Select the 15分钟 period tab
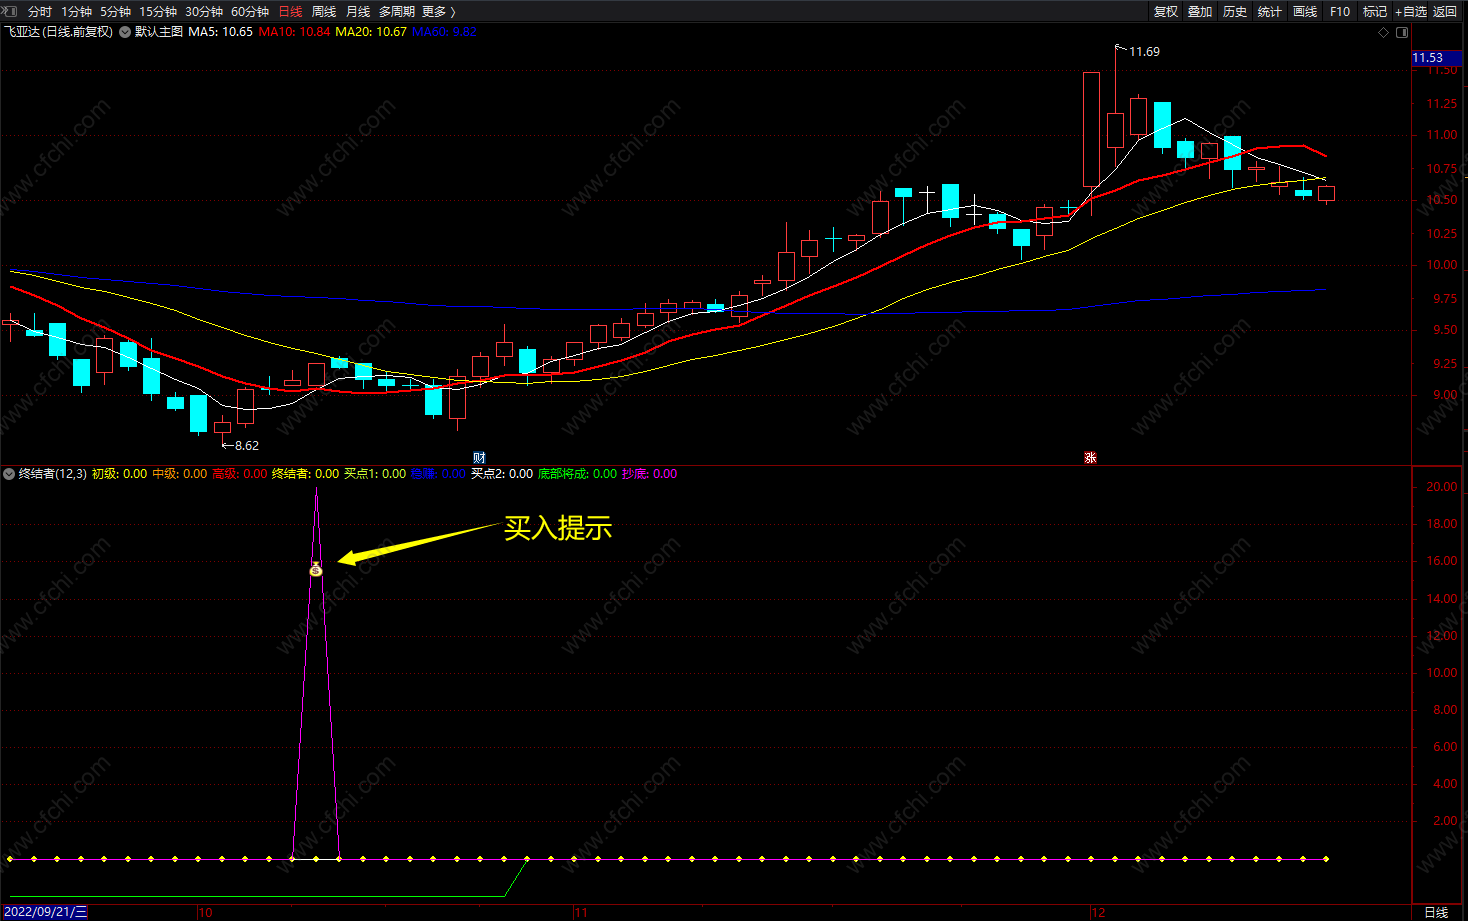 (x=158, y=12)
